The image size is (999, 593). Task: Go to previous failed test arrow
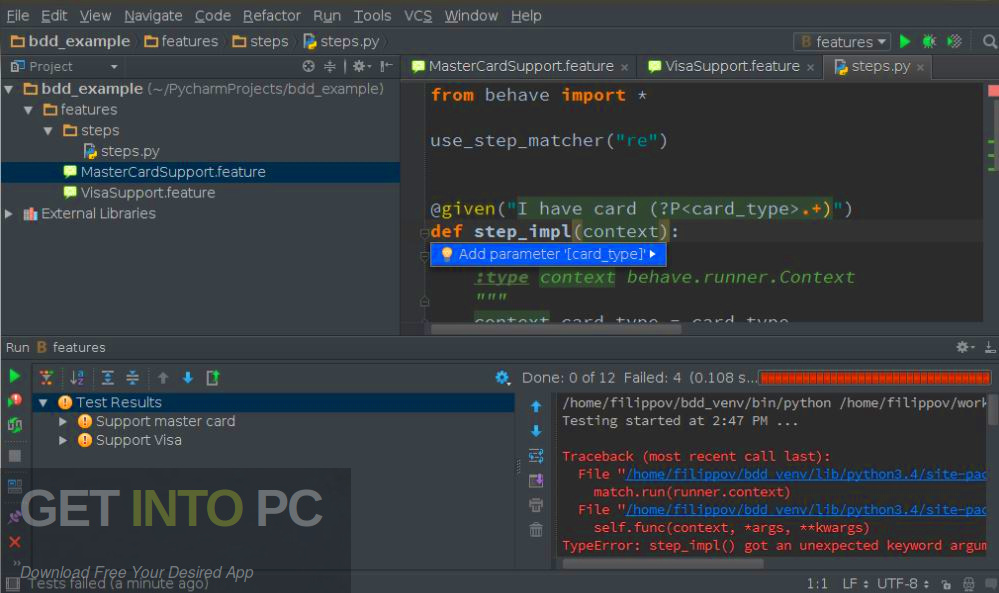[163, 378]
